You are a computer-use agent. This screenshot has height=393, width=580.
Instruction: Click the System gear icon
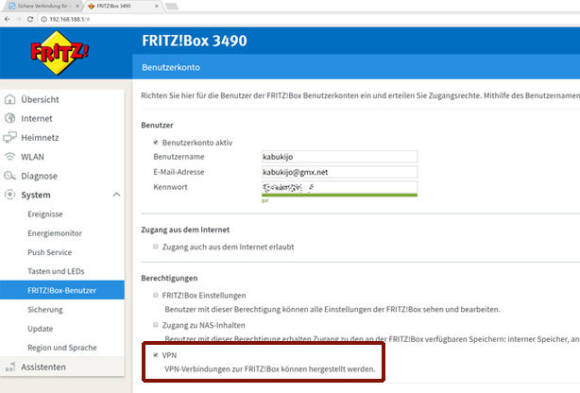pos(10,195)
